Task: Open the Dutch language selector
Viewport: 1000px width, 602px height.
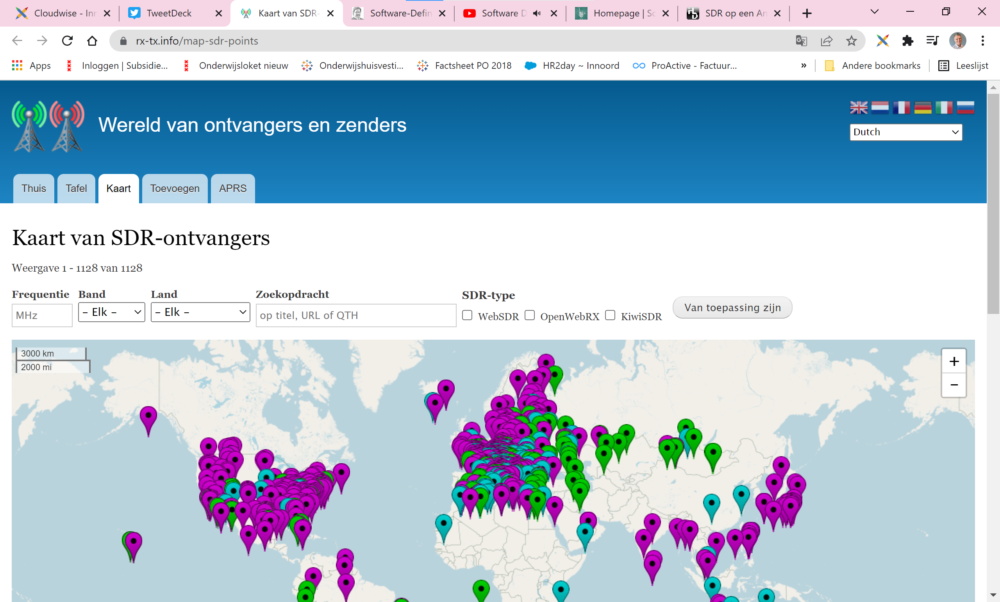Action: pos(906,132)
